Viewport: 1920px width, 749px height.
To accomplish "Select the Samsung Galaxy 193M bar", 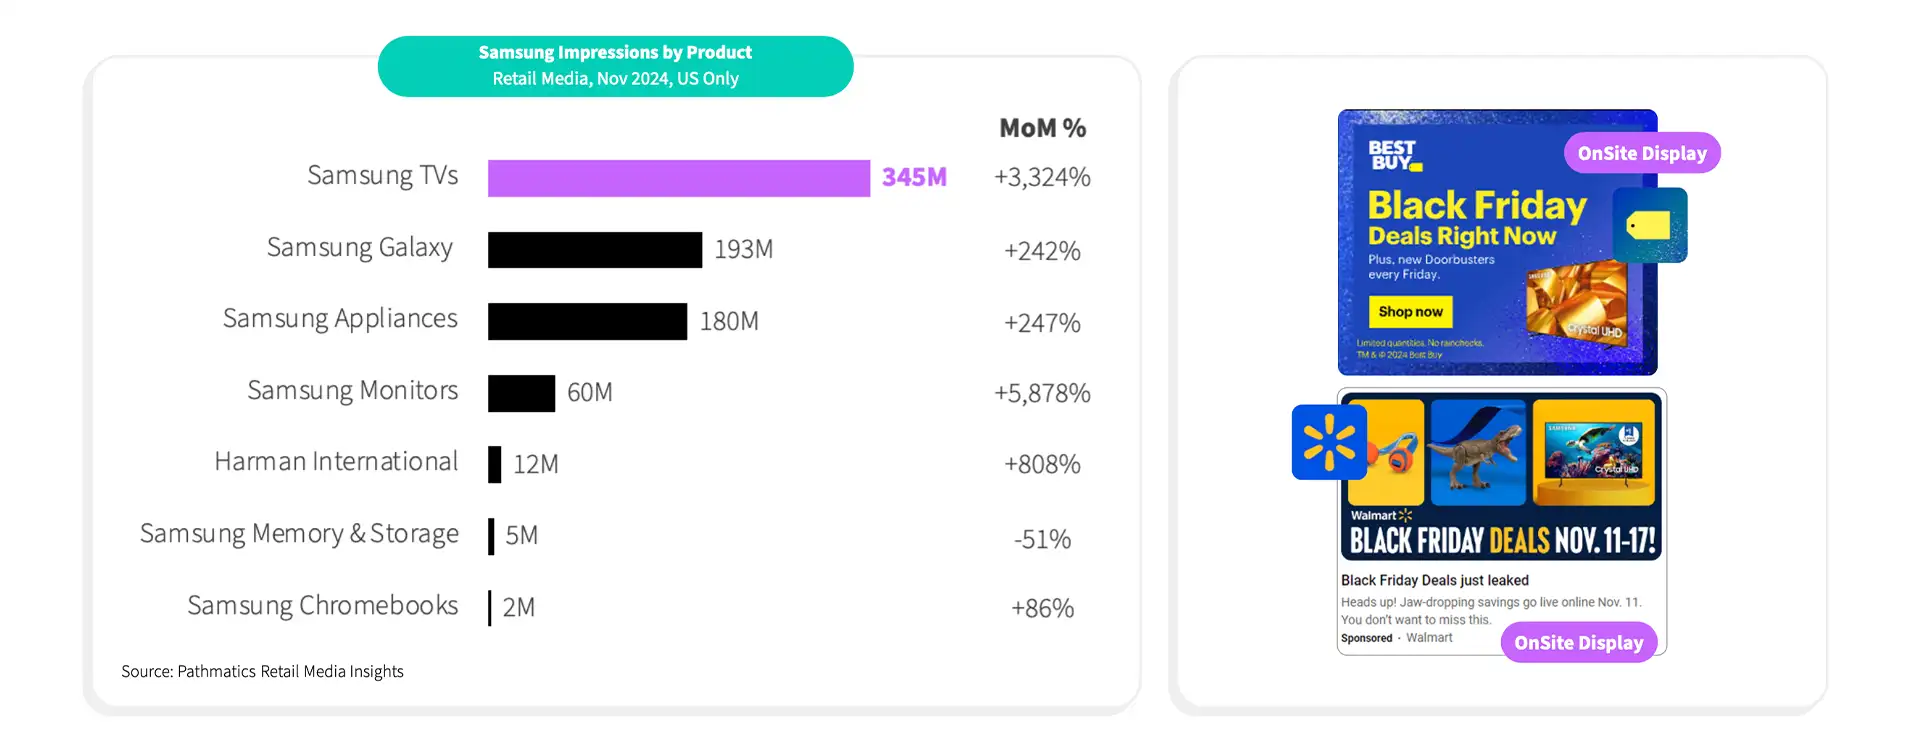I will click(595, 250).
